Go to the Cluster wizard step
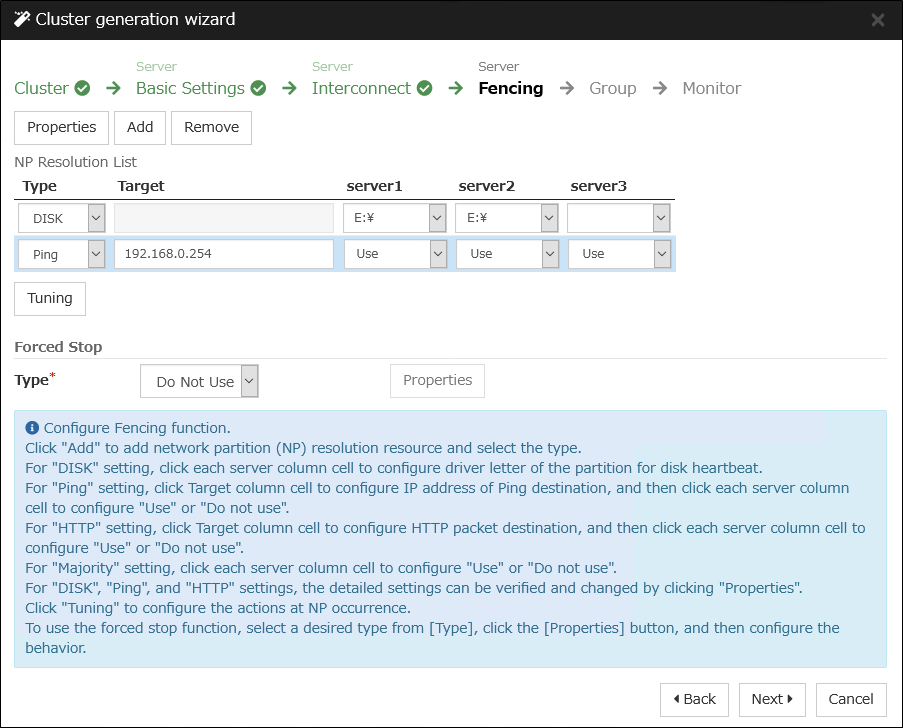The height and width of the screenshot is (728, 903). [42, 88]
